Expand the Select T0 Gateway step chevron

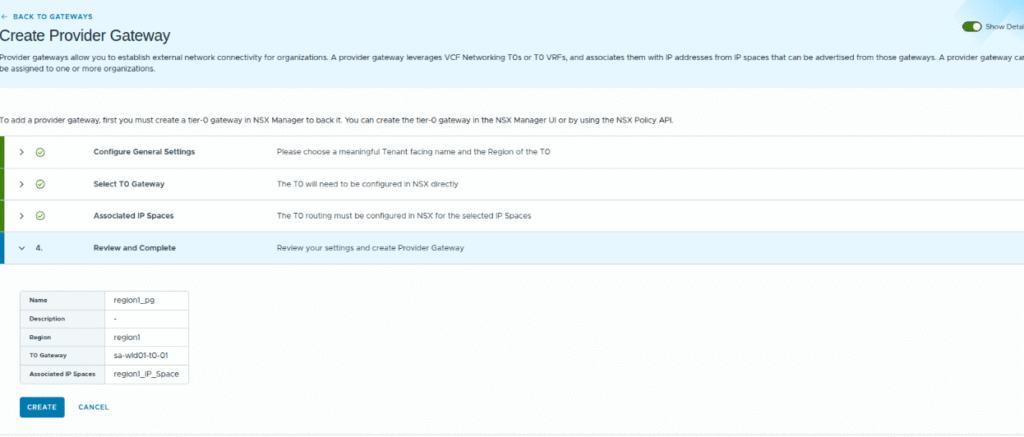pyautogui.click(x=21, y=184)
